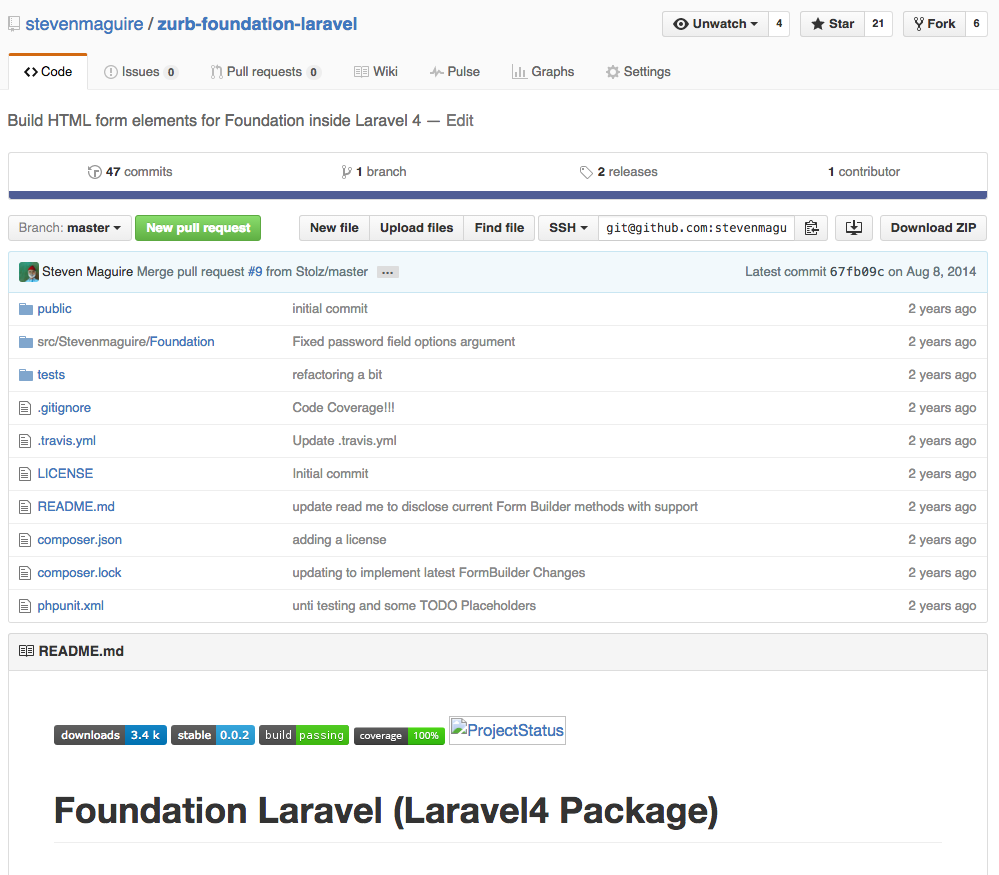Screen dimensions: 999x875
Task: Click the New pull request button
Action: coord(198,228)
